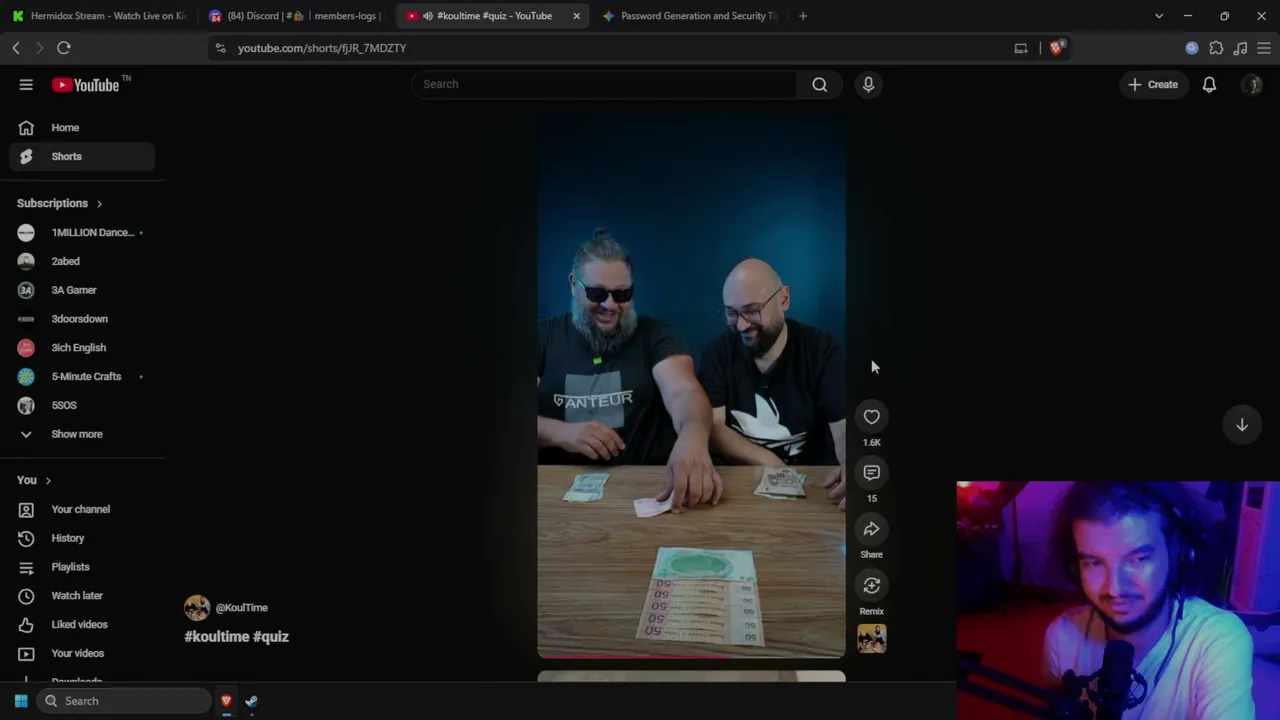Screen dimensions: 1280x720
Task: Open a new browser tab
Action: [803, 16]
